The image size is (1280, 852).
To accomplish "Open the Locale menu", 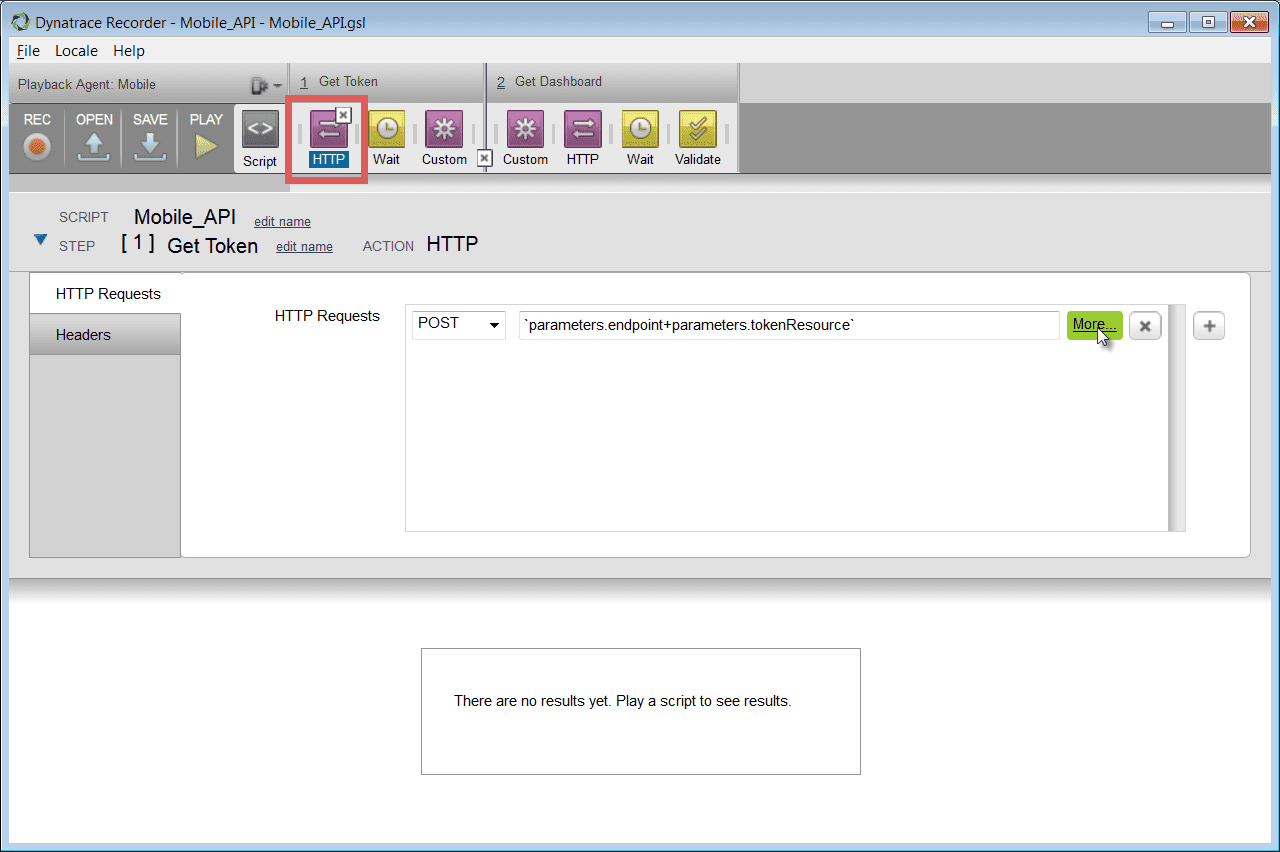I will 76,50.
